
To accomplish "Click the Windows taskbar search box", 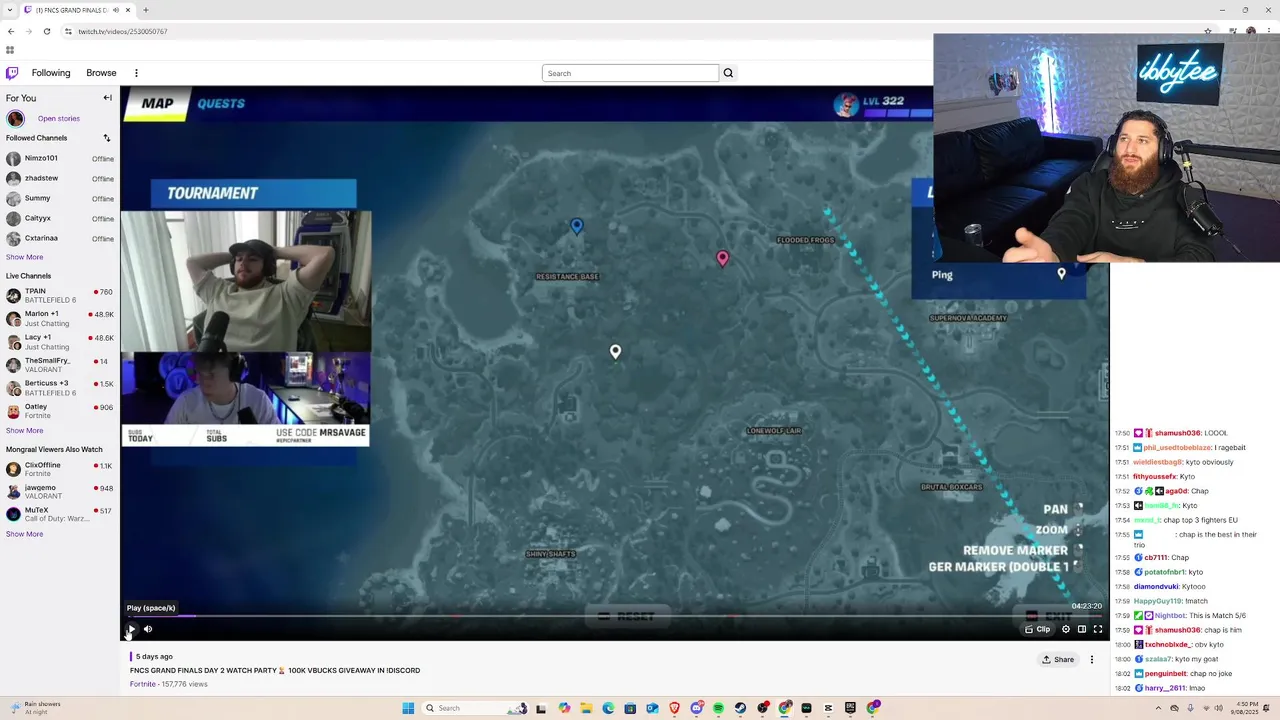I will coord(474,708).
